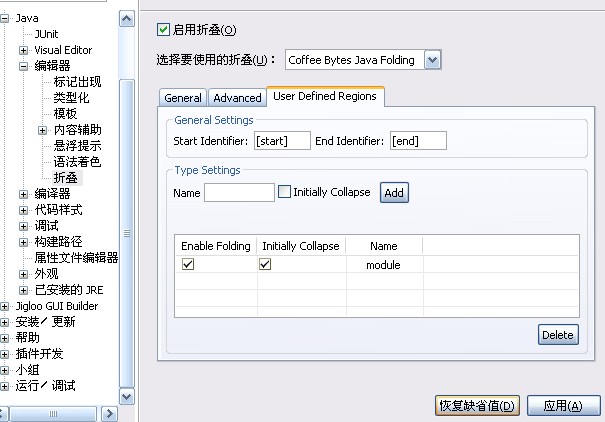Collapse the 编辑器 tree node
Viewport: 605px width, 422px height.
pyautogui.click(x=24, y=66)
